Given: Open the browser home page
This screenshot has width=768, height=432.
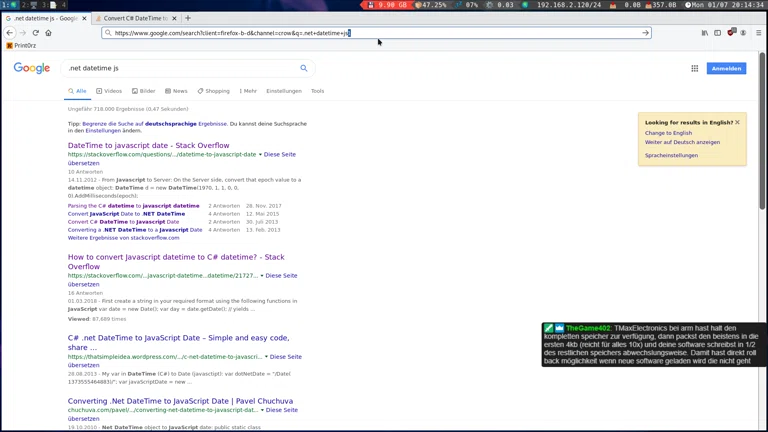Looking at the screenshot, I should tap(48, 33).
